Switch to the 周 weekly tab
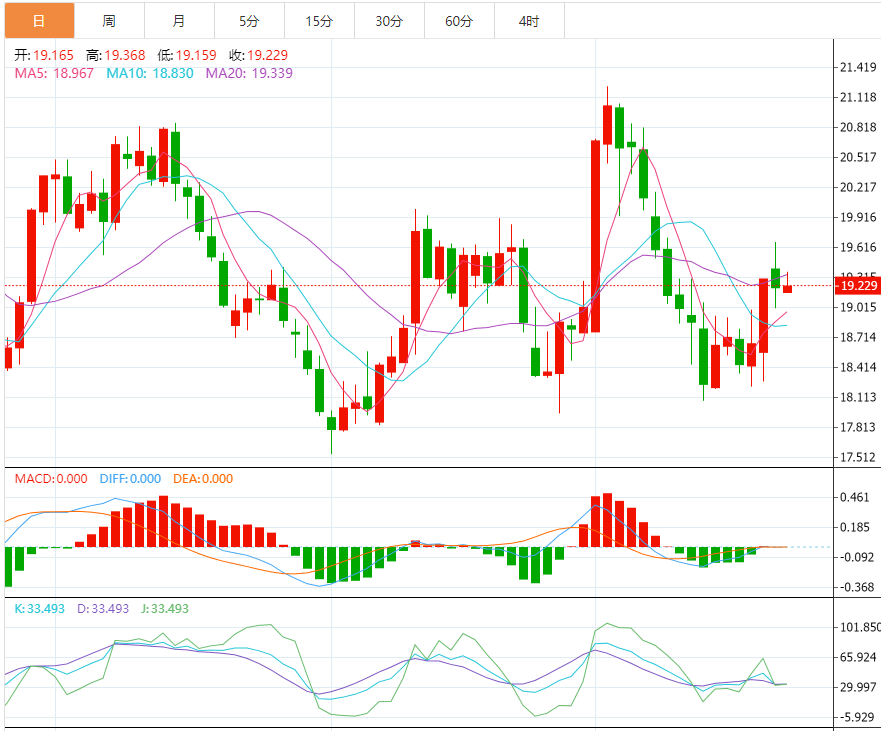Image resolution: width=881 pixels, height=731 pixels. click(108, 20)
